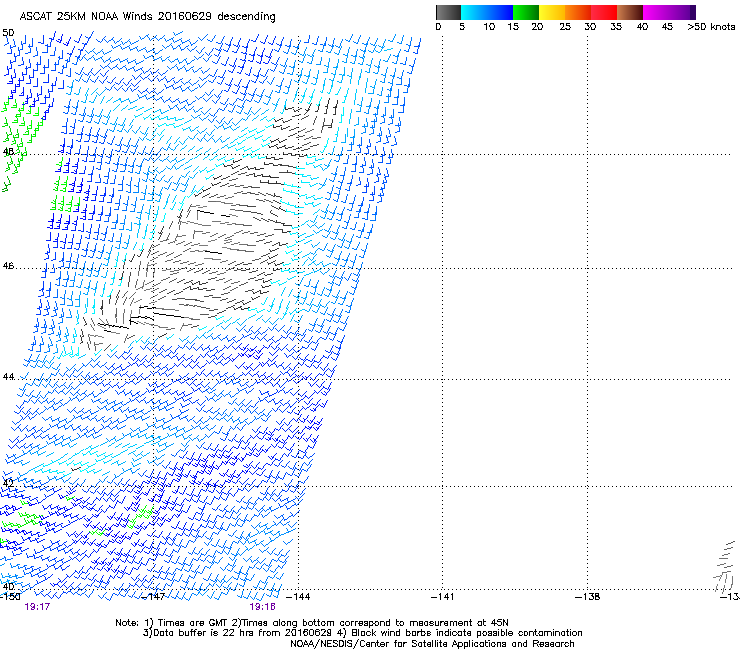The width and height of the screenshot is (740, 650).
Task: Click the yellow 20-25 knots legend segment
Action: click(552, 12)
